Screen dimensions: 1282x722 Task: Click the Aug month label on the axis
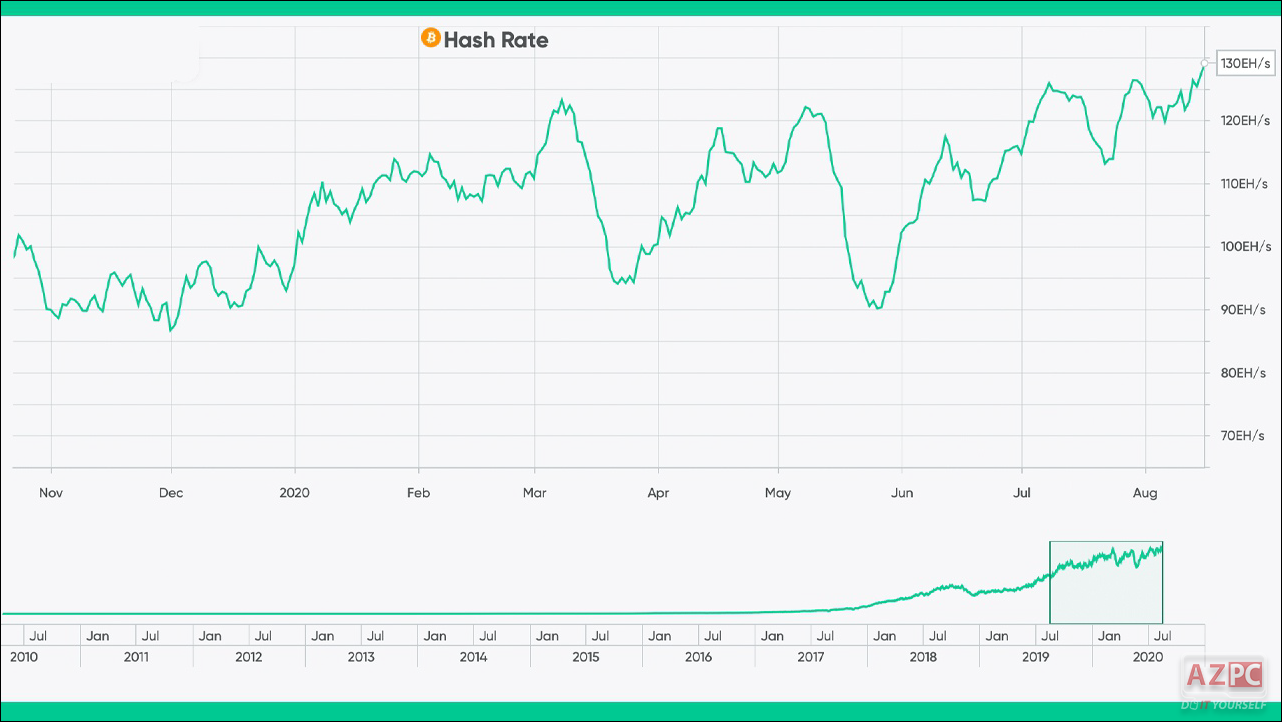pyautogui.click(x=1144, y=492)
